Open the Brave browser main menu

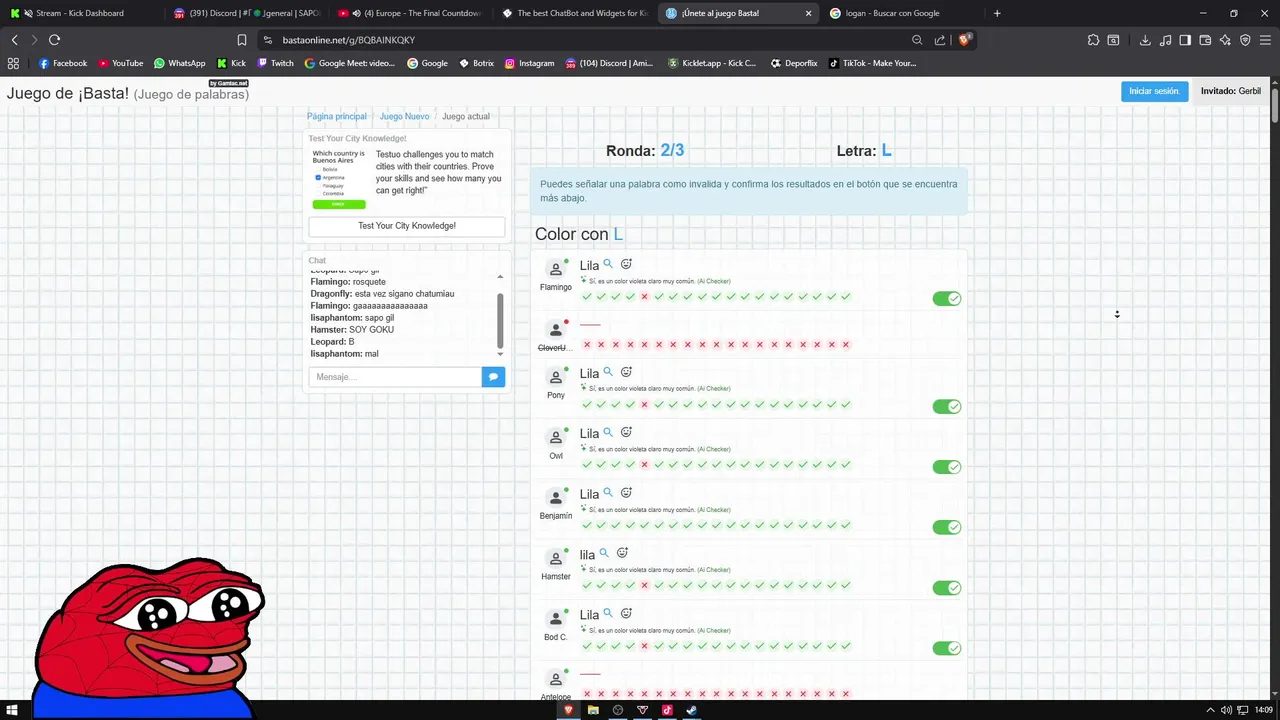click(1265, 40)
